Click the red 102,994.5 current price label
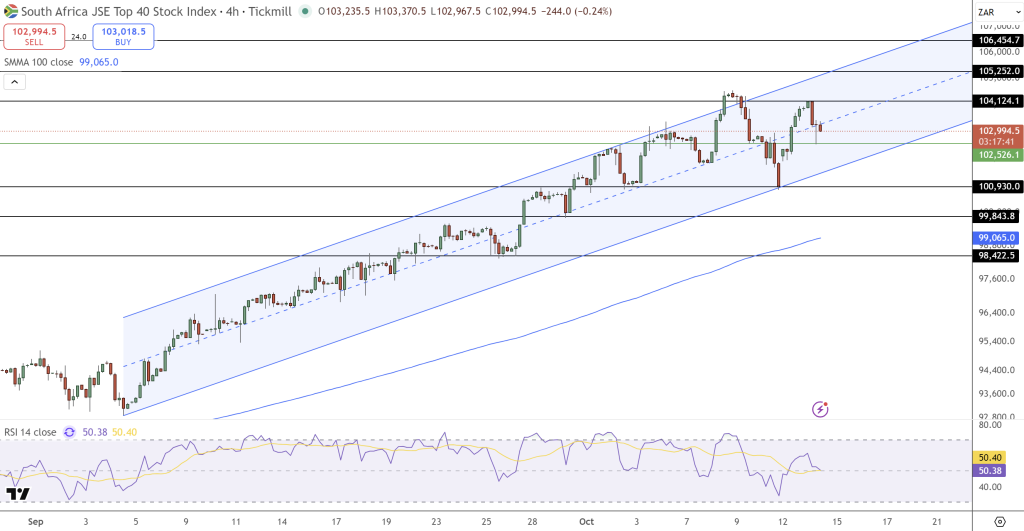Image resolution: width=1024 pixels, height=531 pixels. tap(998, 131)
